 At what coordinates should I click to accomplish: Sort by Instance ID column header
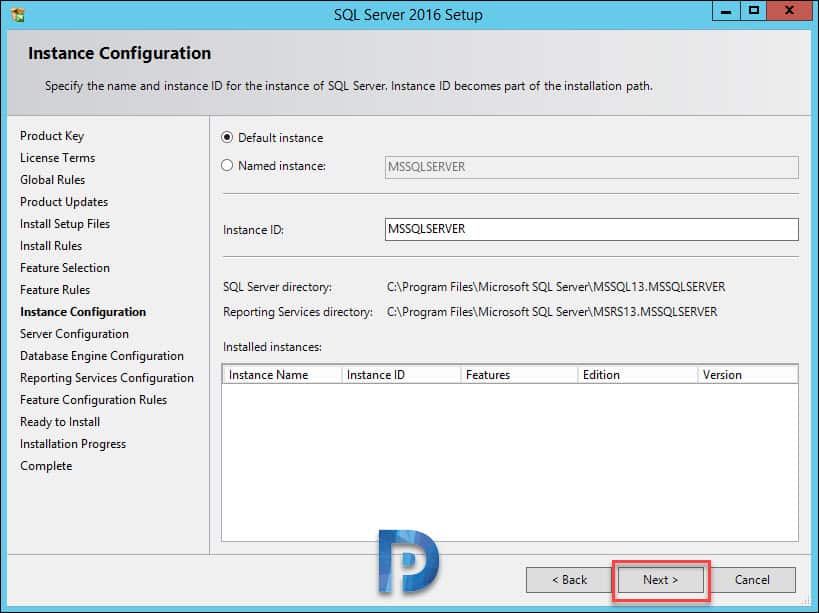click(401, 375)
